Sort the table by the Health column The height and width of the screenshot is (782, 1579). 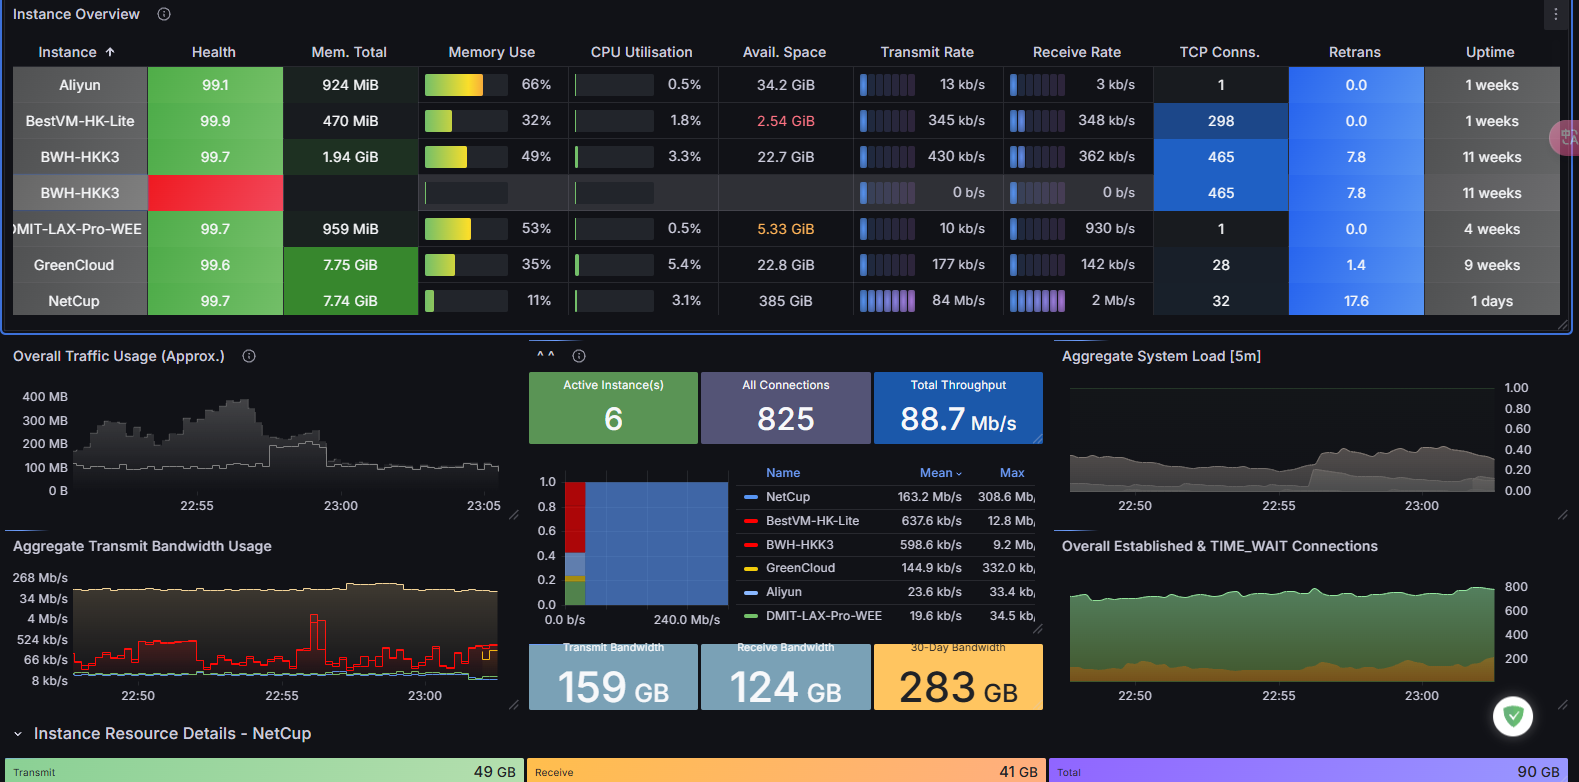tap(214, 52)
